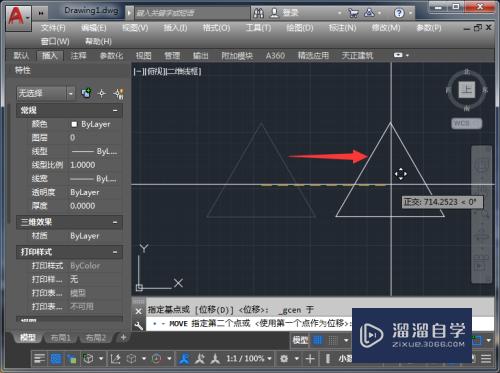
Task: Switch to the 布局1 layout tab
Action: pos(61,338)
